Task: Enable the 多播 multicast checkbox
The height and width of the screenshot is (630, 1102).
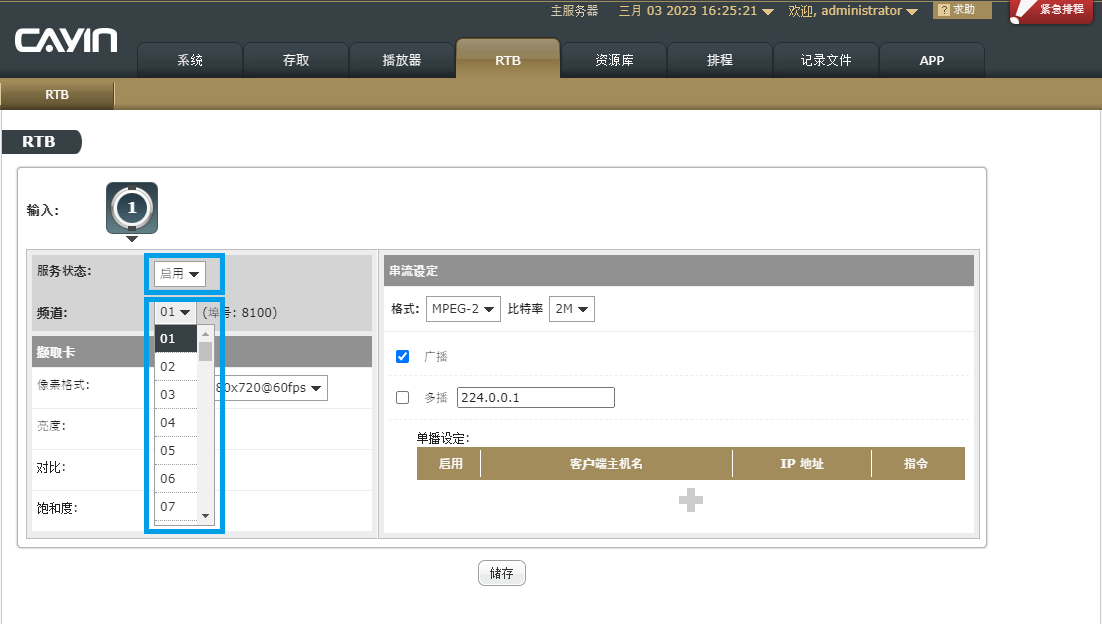Action: 403,397
